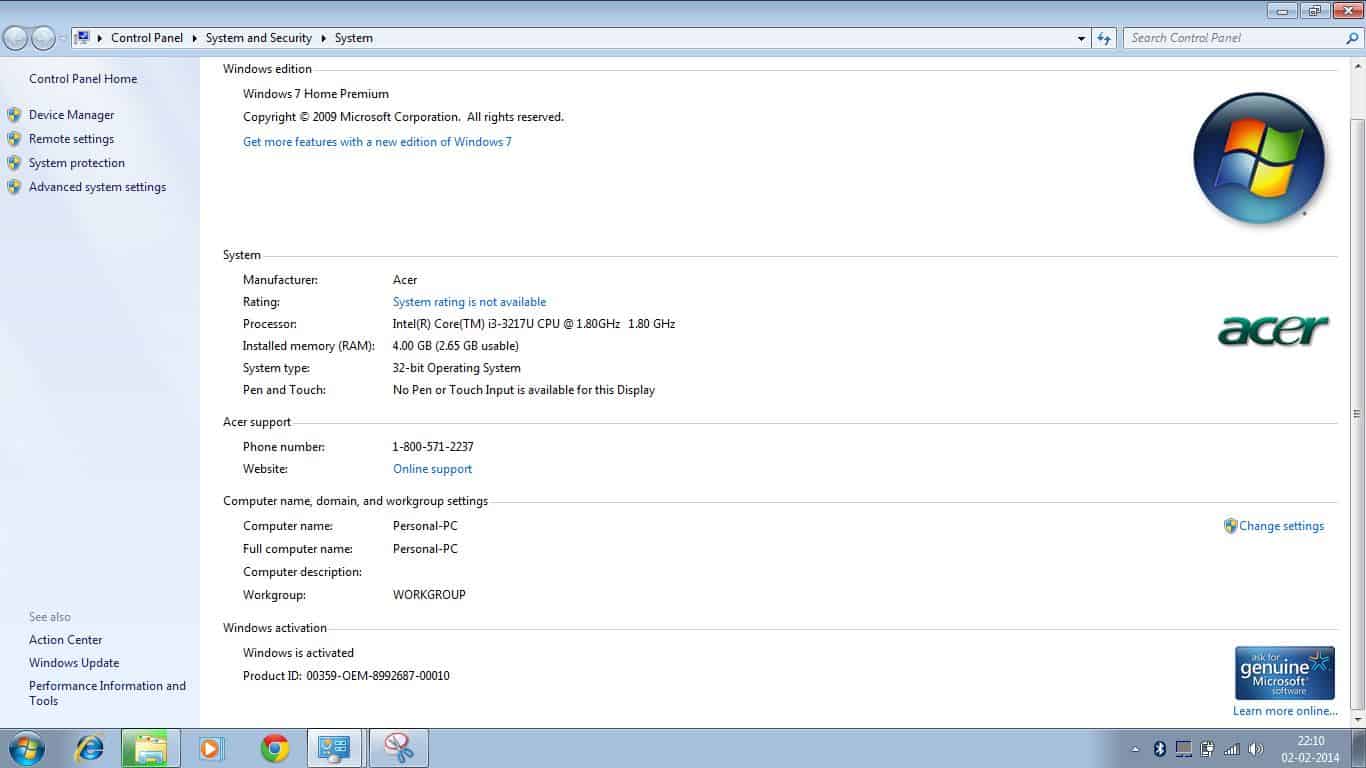Click the Advanced system settings shield icon
This screenshot has width=1366, height=768.
tap(14, 187)
